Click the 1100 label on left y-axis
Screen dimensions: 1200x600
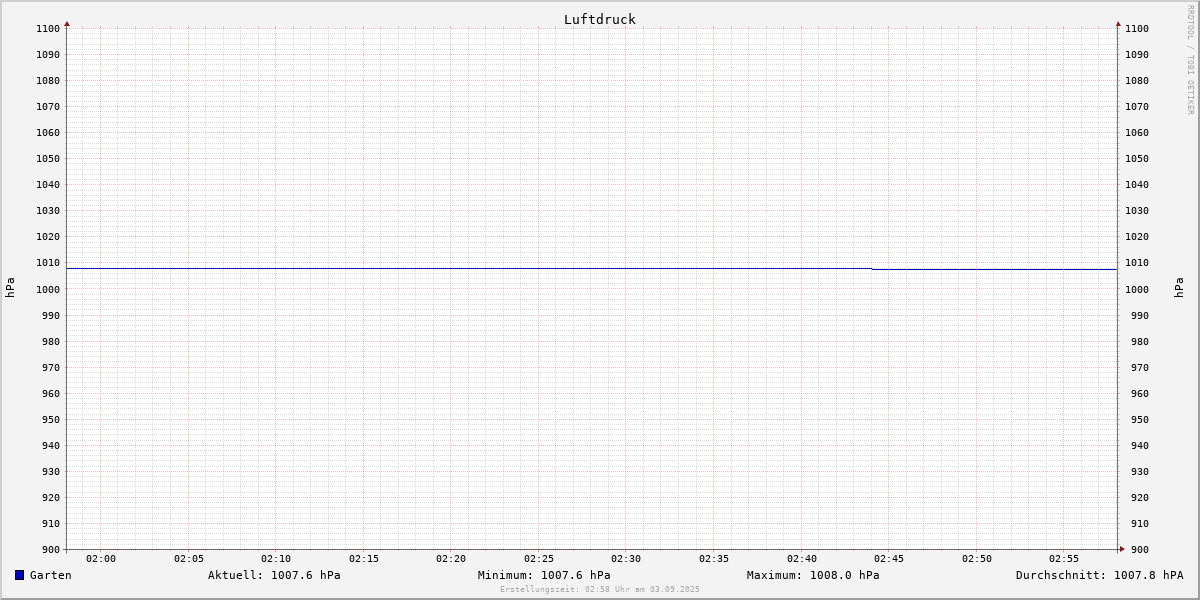pyautogui.click(x=48, y=29)
